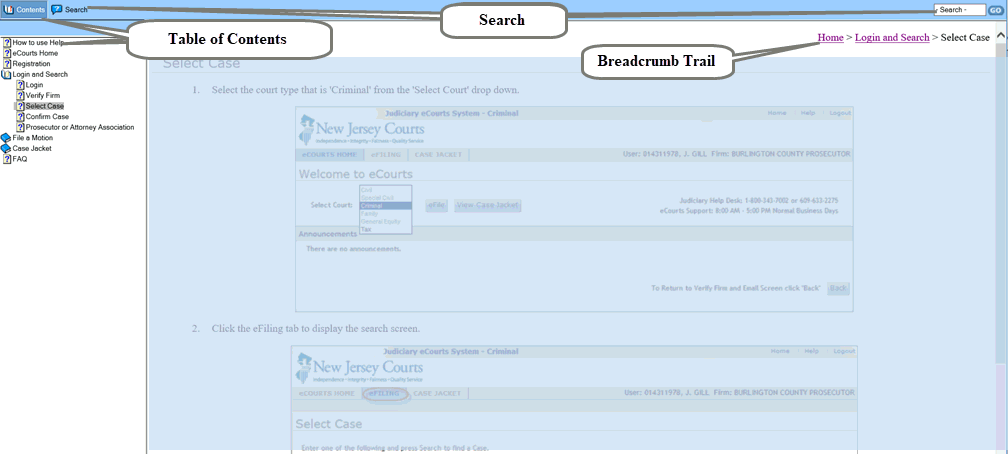The image size is (1008, 454).
Task: Follow the Login and Search breadcrumb link
Action: tap(892, 37)
